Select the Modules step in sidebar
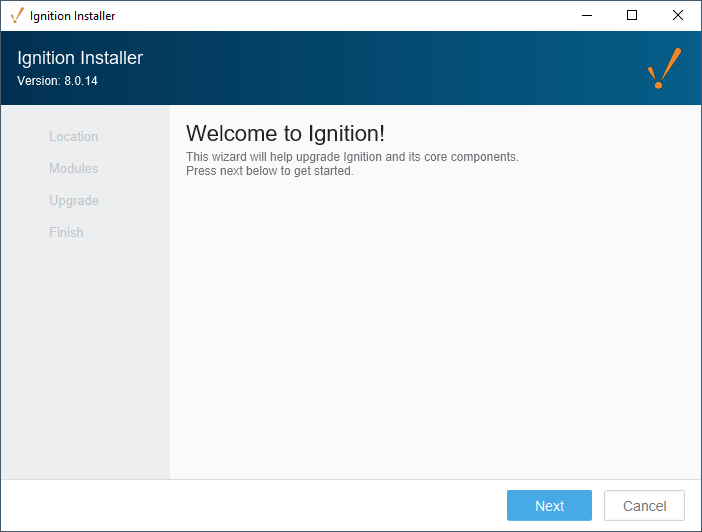The height and width of the screenshot is (532, 702). (x=73, y=168)
